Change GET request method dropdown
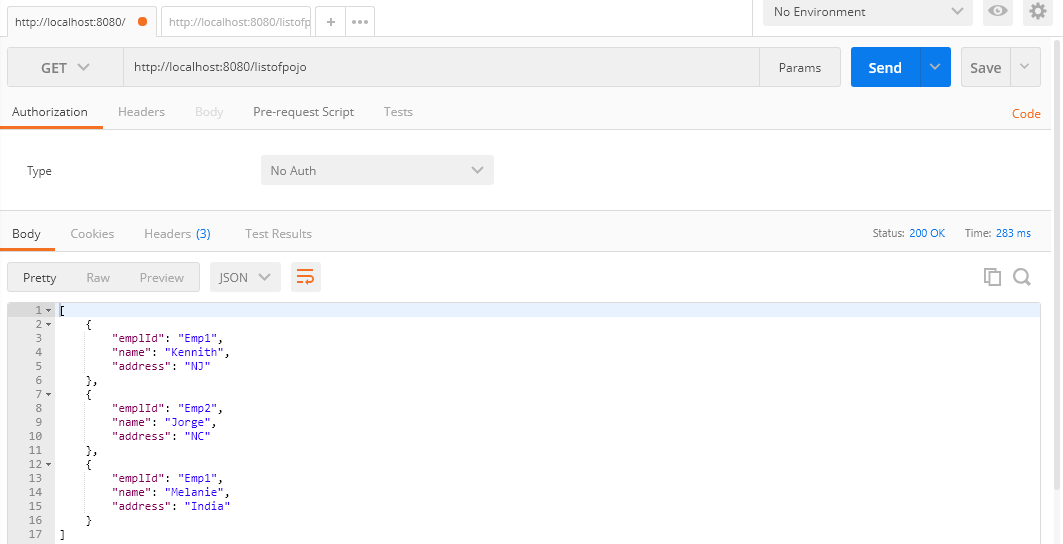1063x544 pixels. tap(65, 67)
